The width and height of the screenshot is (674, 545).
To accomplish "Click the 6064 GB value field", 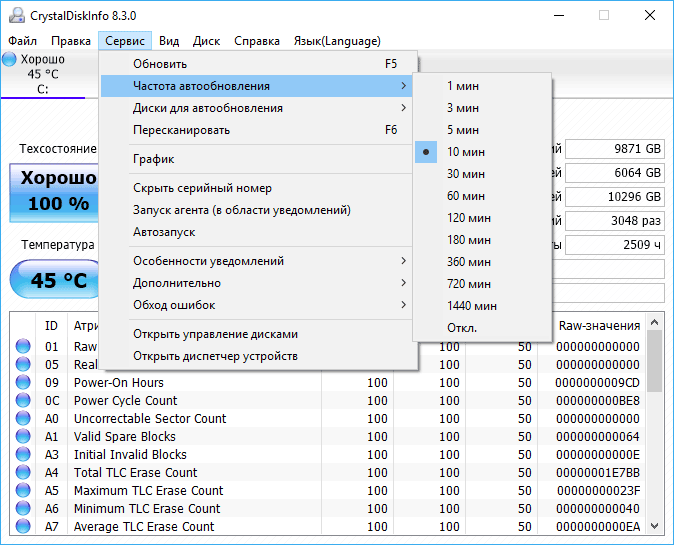I will pos(615,173).
